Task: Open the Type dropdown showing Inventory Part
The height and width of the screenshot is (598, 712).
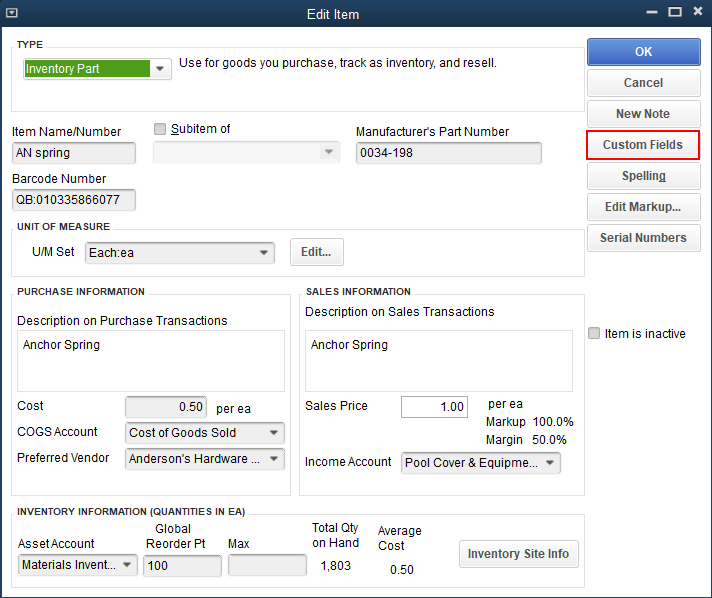Action: [160, 69]
